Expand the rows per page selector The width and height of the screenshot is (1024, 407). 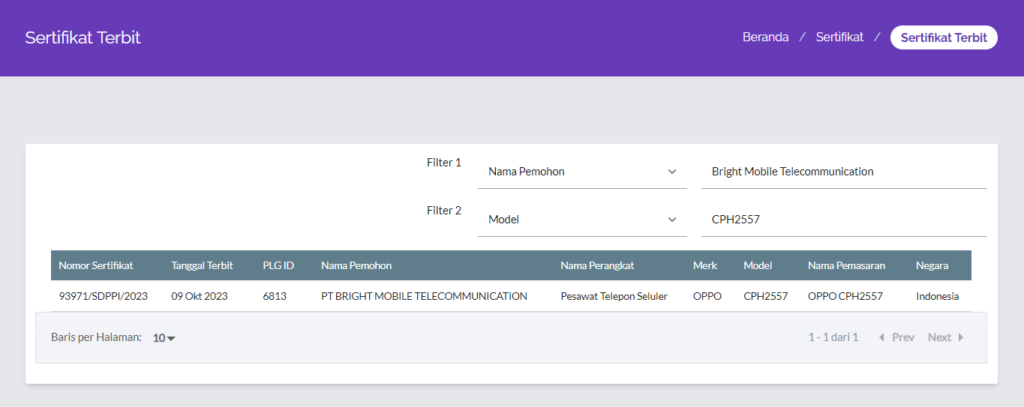[x=164, y=338]
